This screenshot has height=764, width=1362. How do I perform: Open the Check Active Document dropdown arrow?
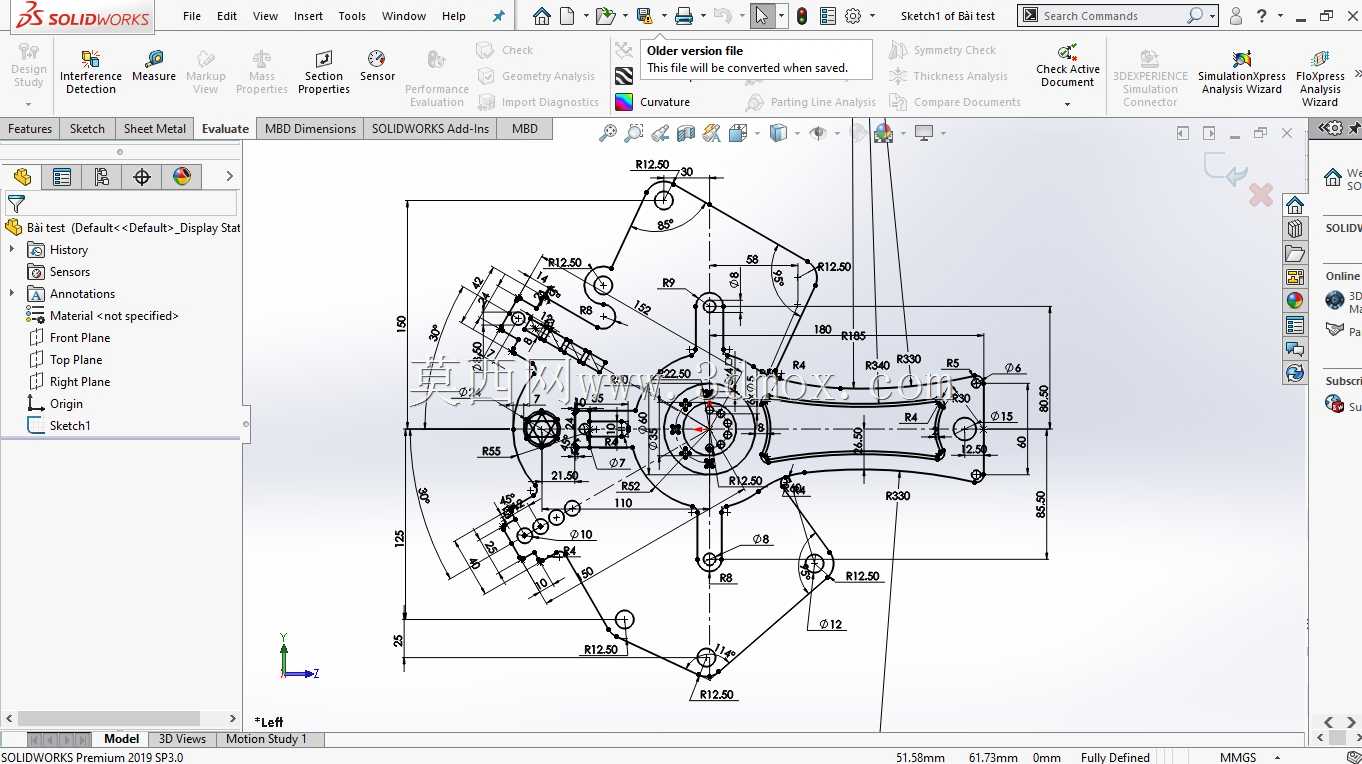(x=1067, y=104)
